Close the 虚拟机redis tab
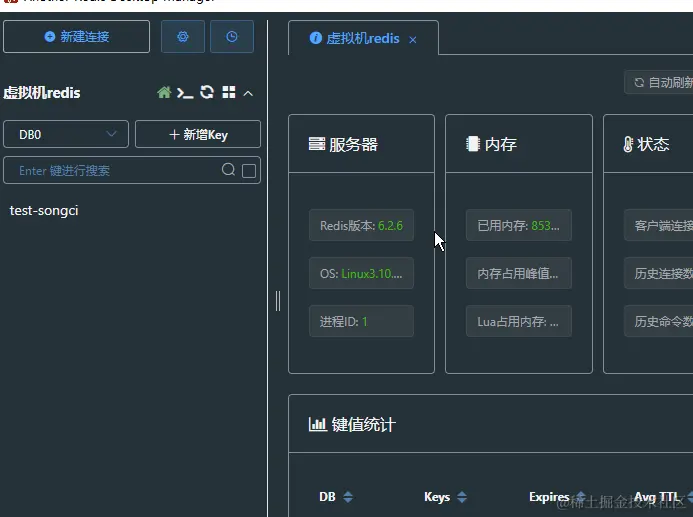The image size is (693, 517). [x=413, y=40]
